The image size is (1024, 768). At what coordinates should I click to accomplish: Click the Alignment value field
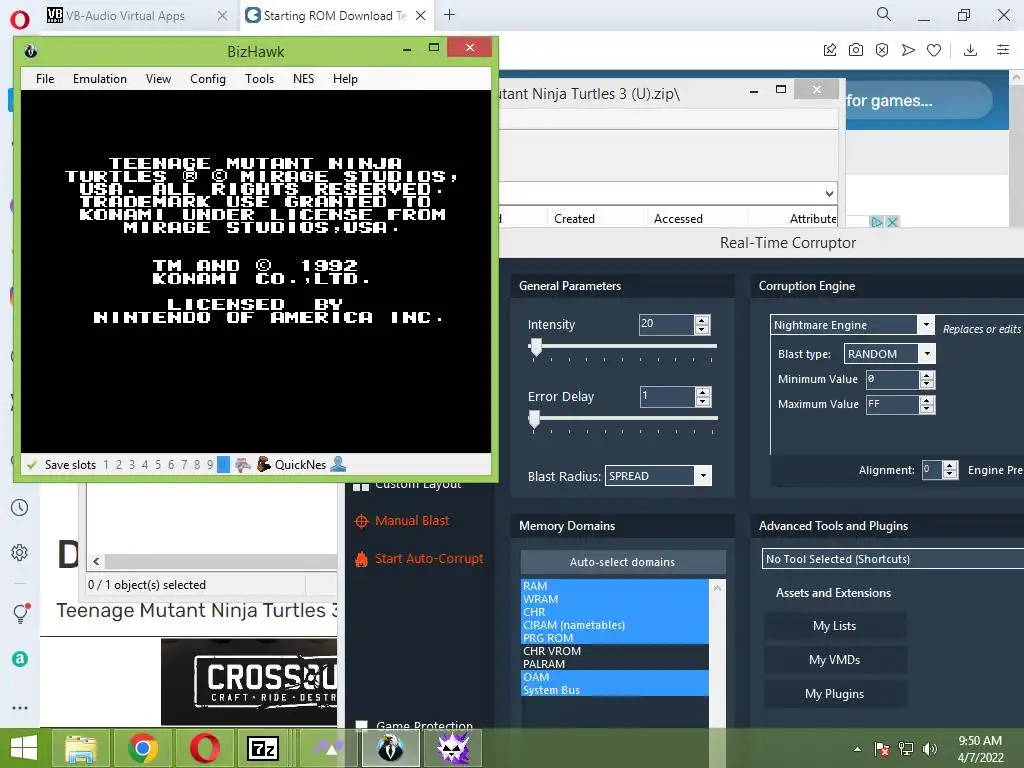tap(931, 470)
